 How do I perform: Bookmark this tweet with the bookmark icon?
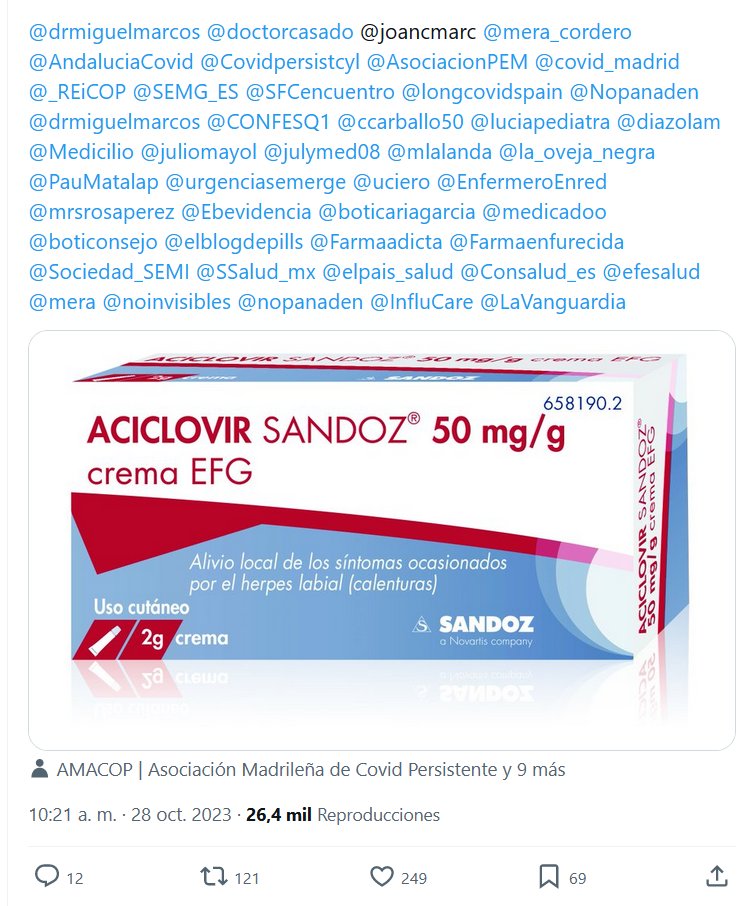[x=548, y=877]
